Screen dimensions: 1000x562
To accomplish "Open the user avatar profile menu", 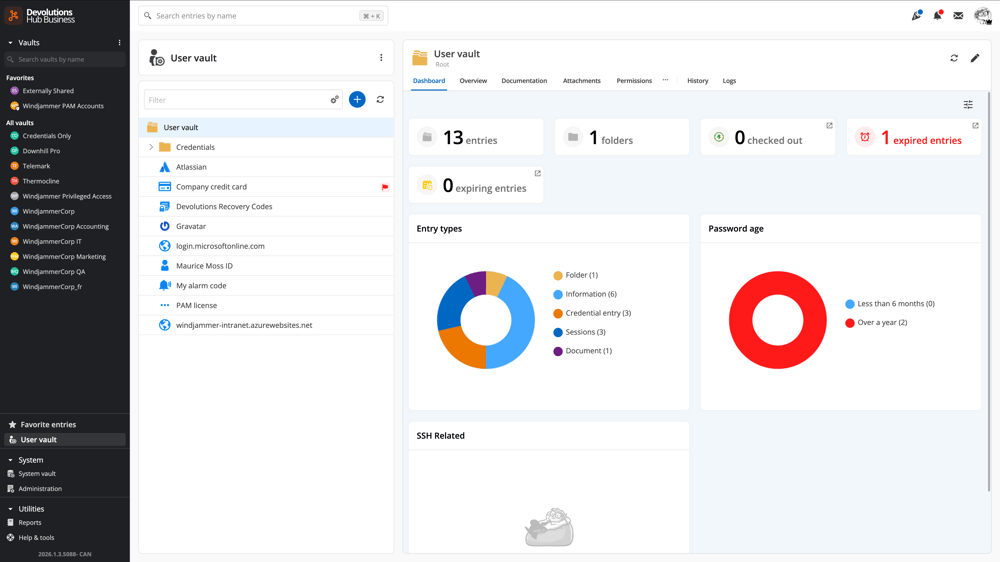I will coord(983,16).
